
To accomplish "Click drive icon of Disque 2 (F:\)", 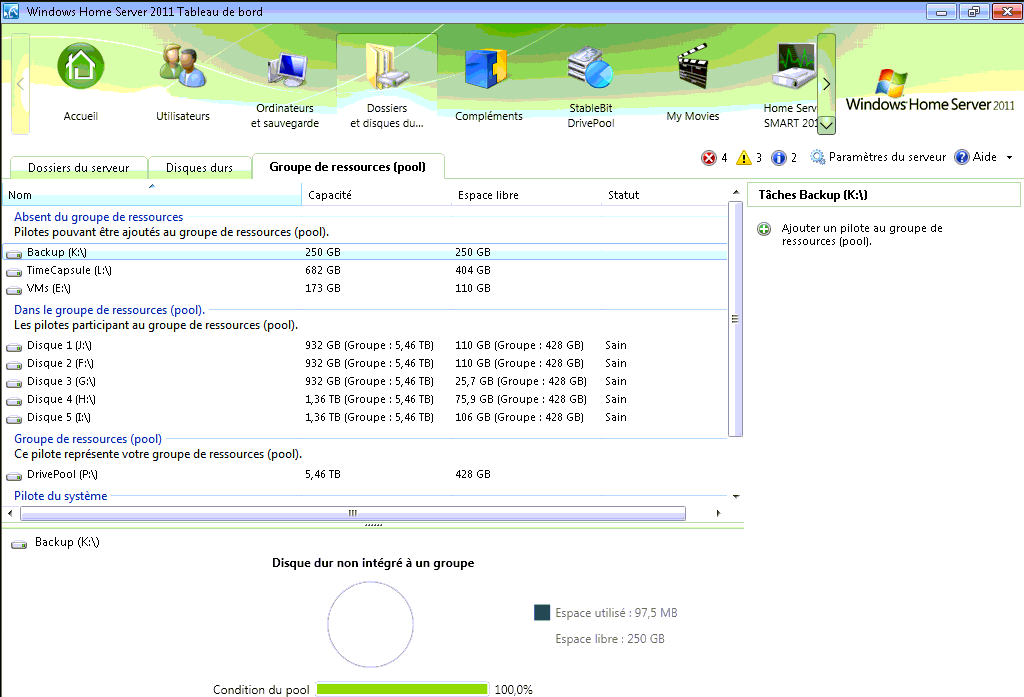I will (x=14, y=365).
